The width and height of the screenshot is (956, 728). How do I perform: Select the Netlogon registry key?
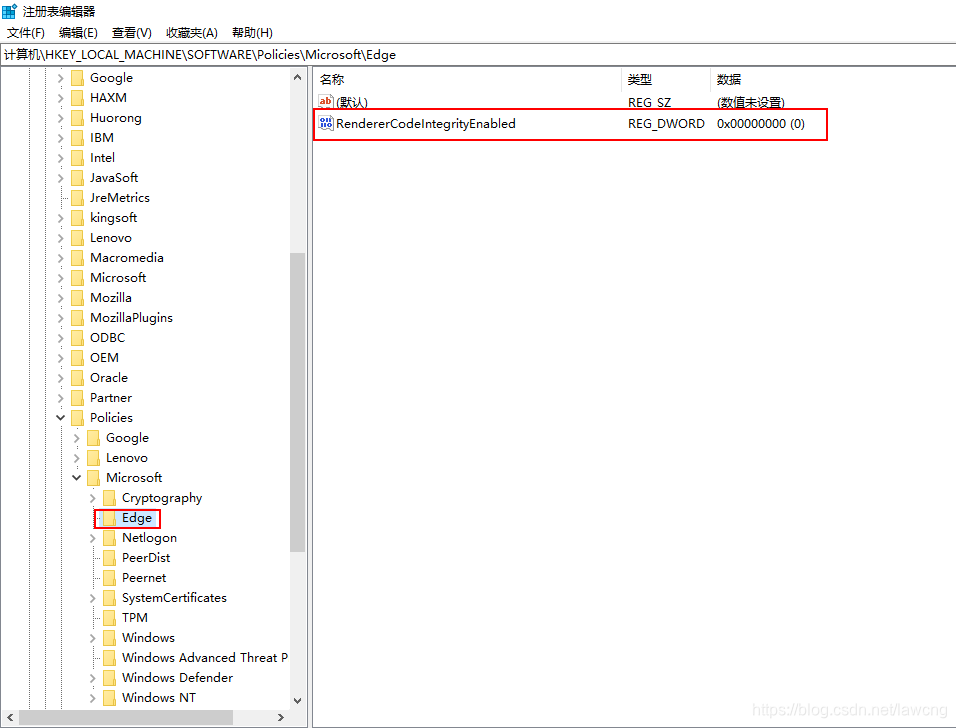pos(149,538)
